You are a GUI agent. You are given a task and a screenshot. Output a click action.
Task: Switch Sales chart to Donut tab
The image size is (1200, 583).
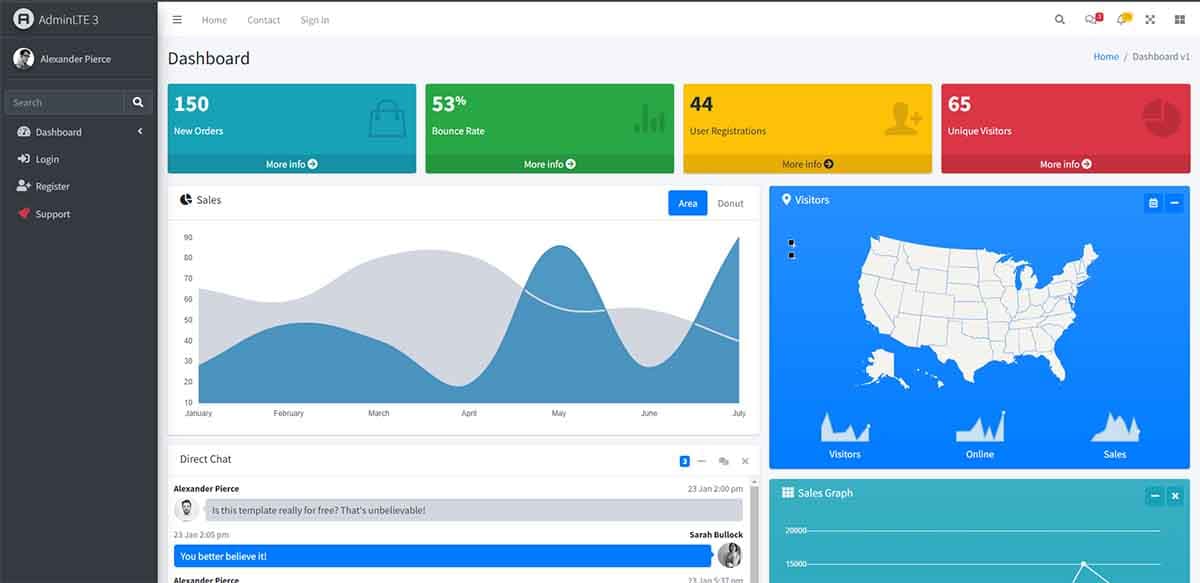730,203
